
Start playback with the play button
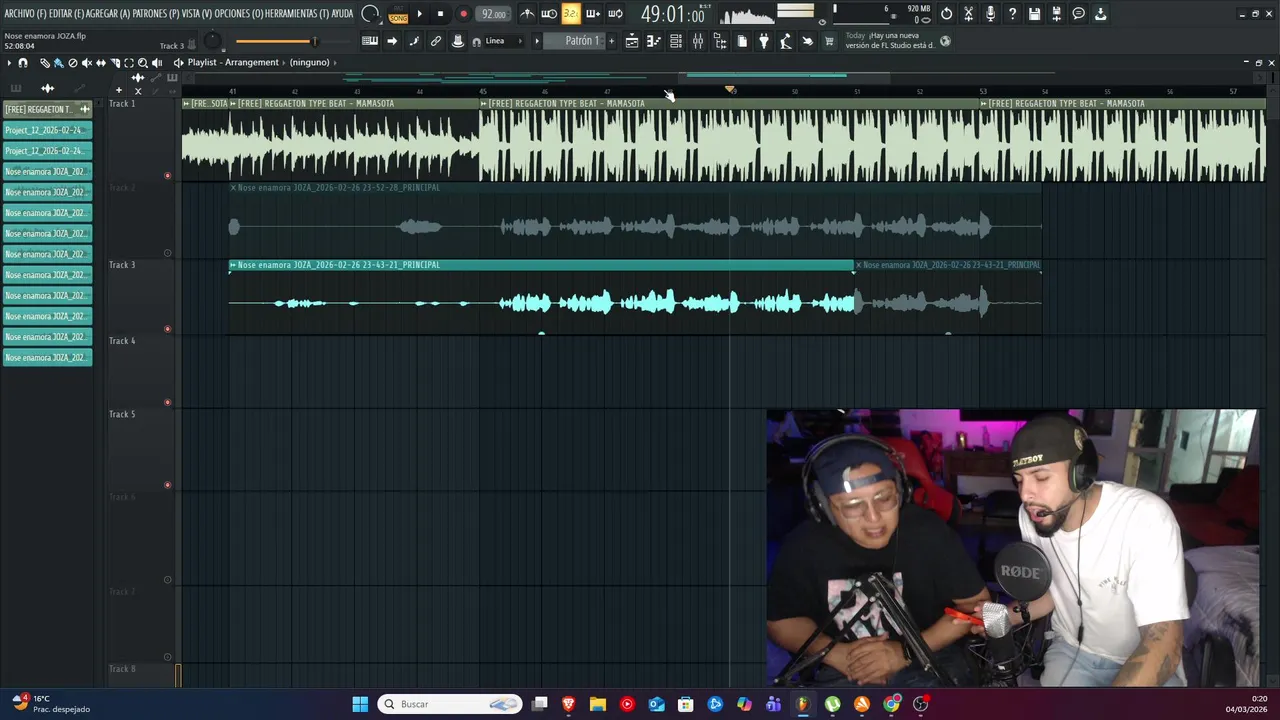[419, 14]
